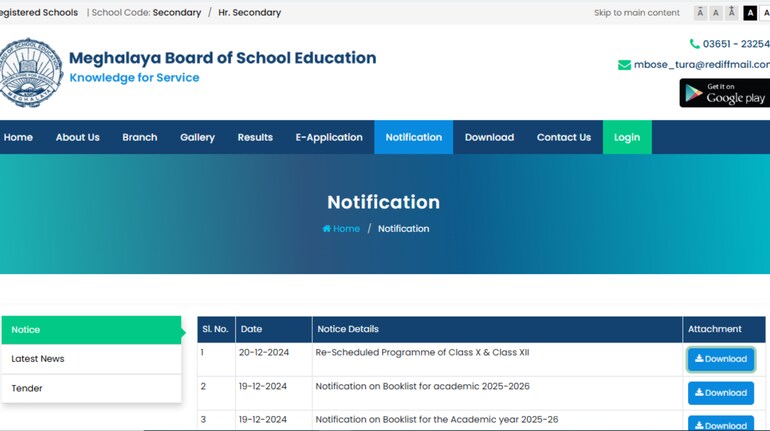Image resolution: width=770 pixels, height=431 pixels.
Task: Select the Tender sidebar tab
Action: point(27,388)
